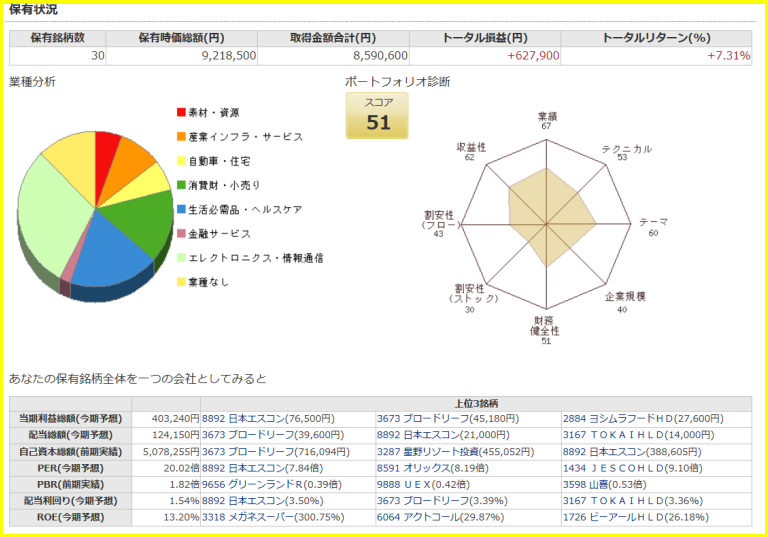Click the 13.20% ROE value

pos(181,517)
